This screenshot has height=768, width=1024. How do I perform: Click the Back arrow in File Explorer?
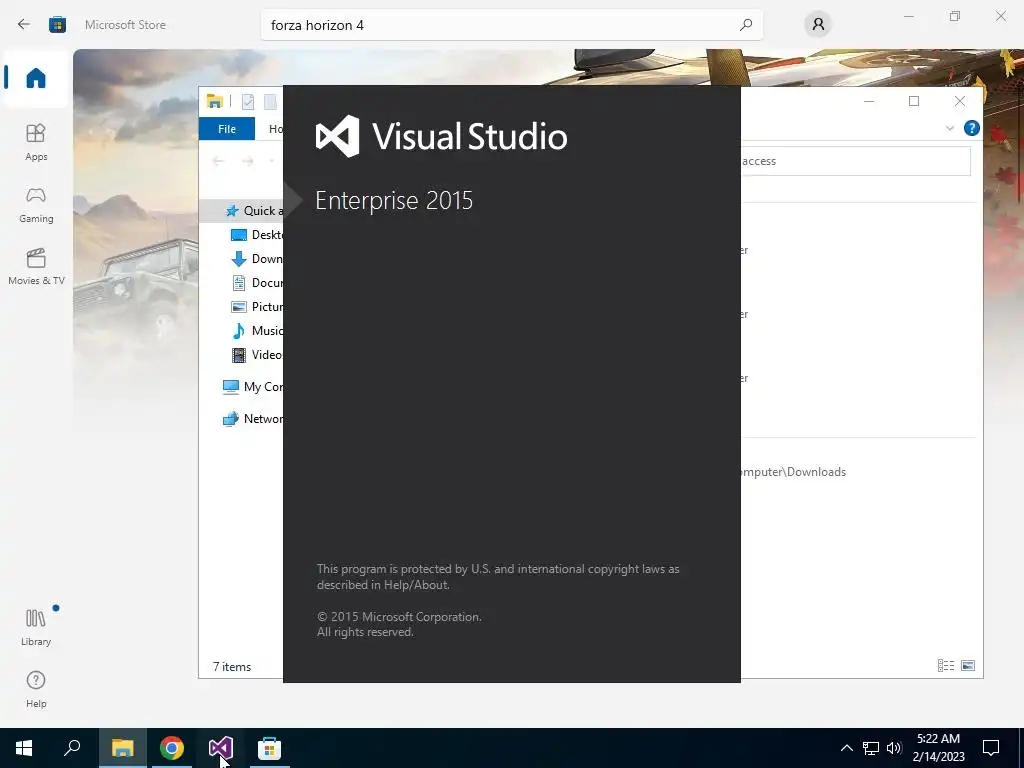(218, 161)
